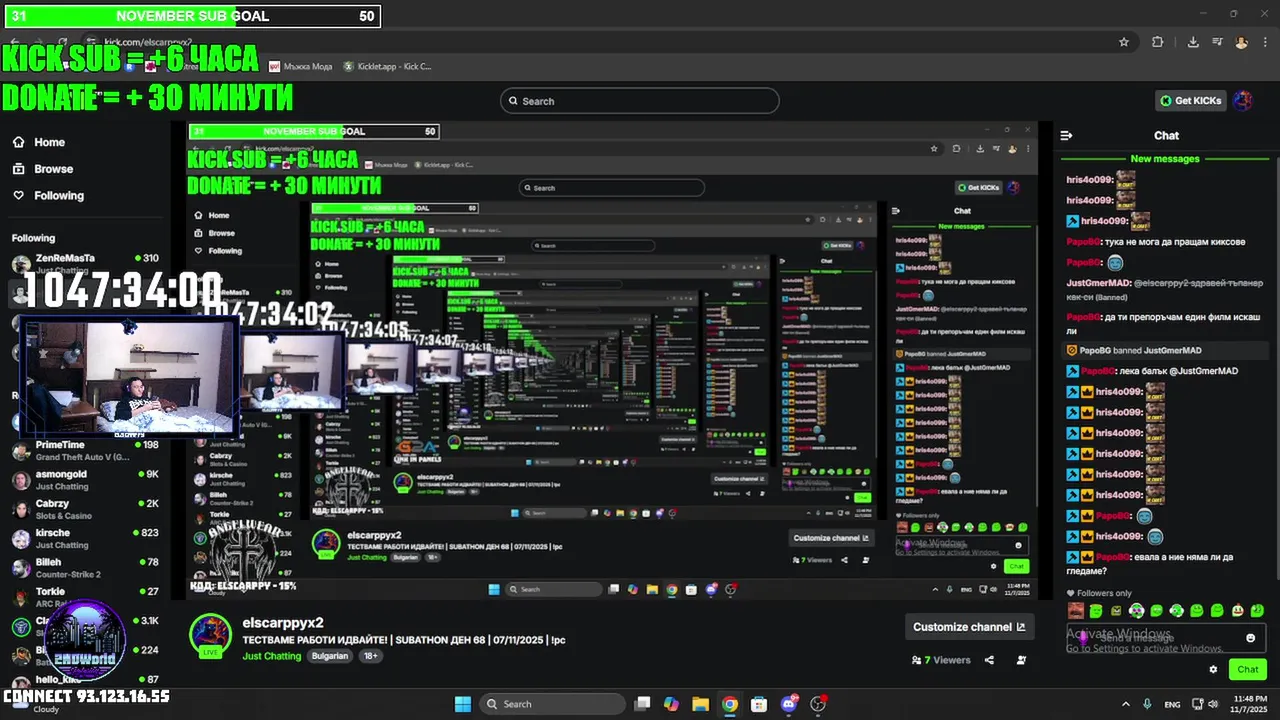Click the Bulgarian language tag
Viewport: 1280px width, 720px height.
(x=330, y=656)
